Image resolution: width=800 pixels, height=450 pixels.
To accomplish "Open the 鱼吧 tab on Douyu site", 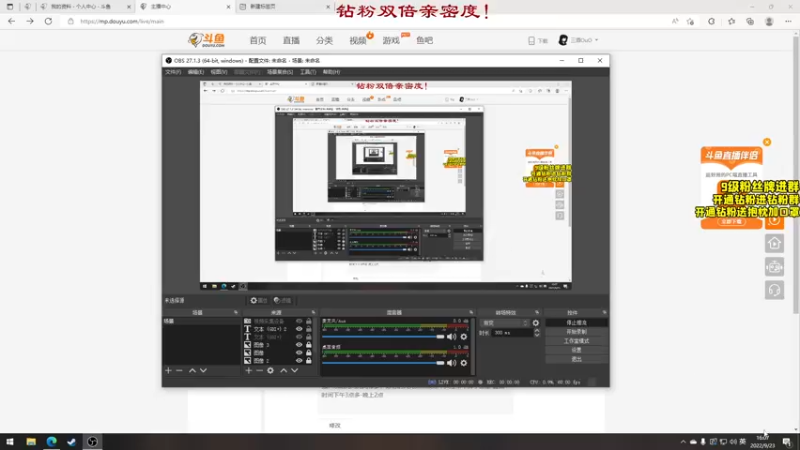I will tap(424, 40).
